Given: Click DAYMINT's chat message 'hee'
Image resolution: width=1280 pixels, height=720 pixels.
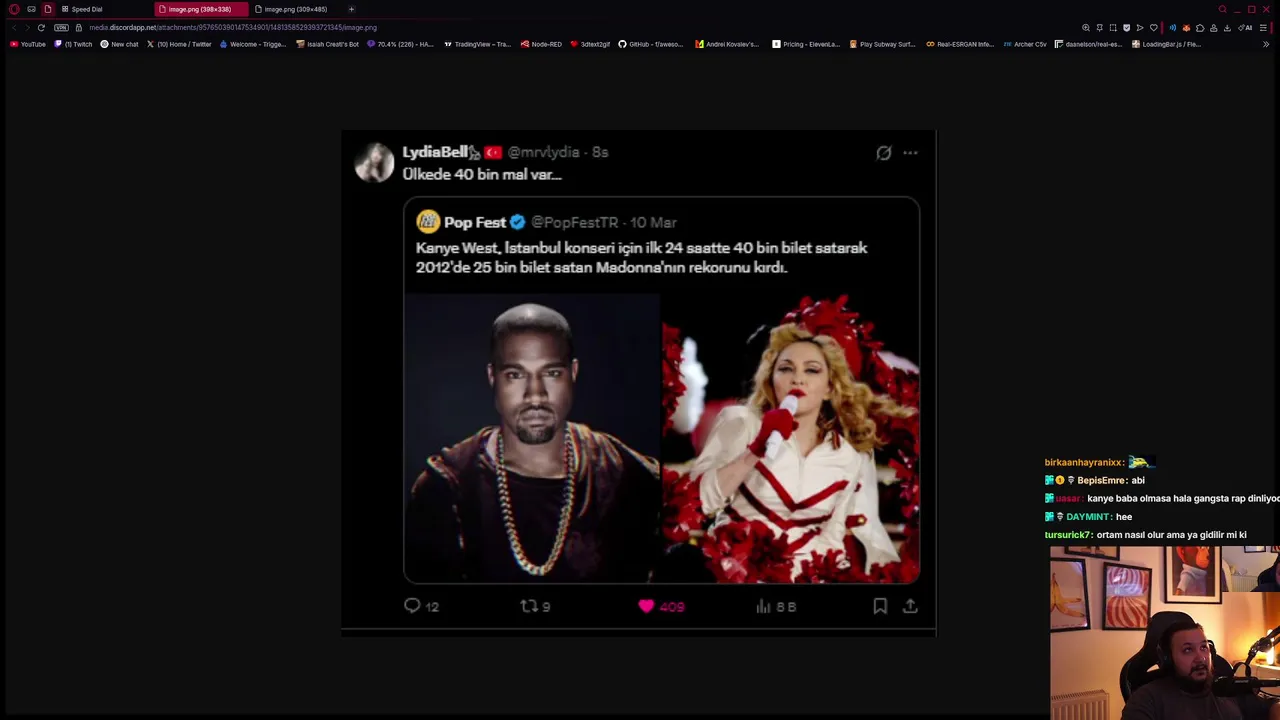Looking at the screenshot, I should (1124, 517).
